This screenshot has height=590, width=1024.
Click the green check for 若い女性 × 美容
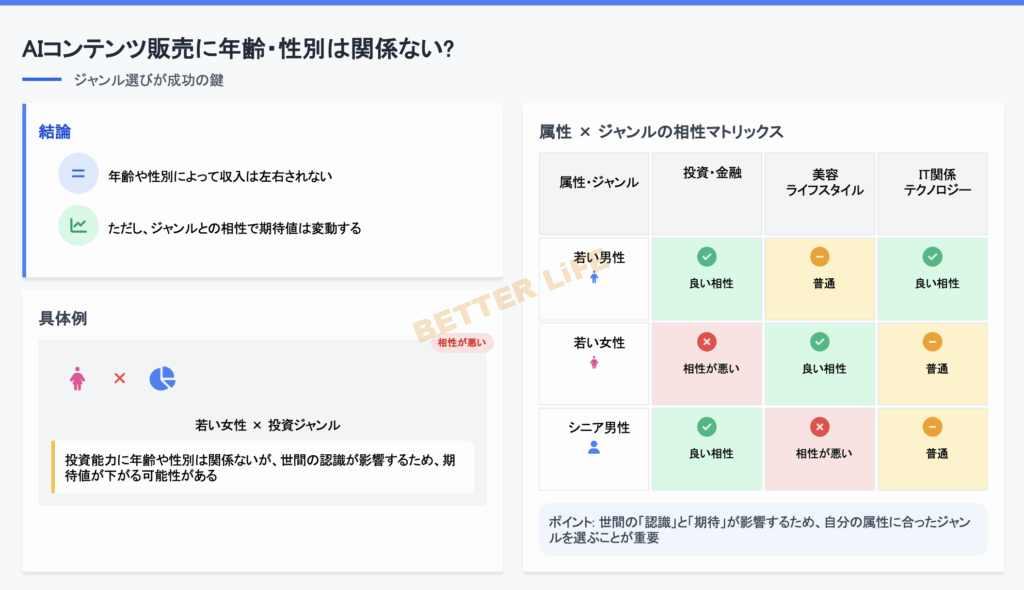tap(820, 342)
